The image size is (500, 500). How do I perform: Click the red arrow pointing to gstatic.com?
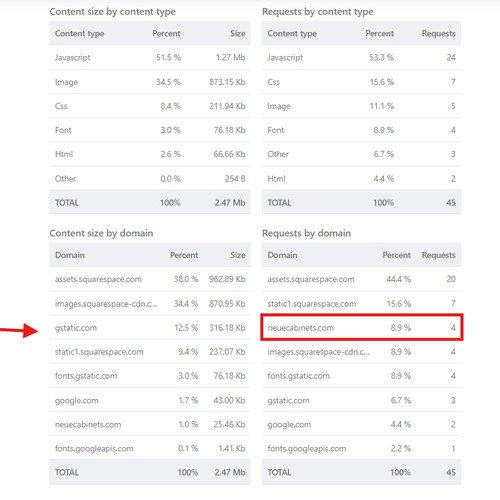pos(19,331)
